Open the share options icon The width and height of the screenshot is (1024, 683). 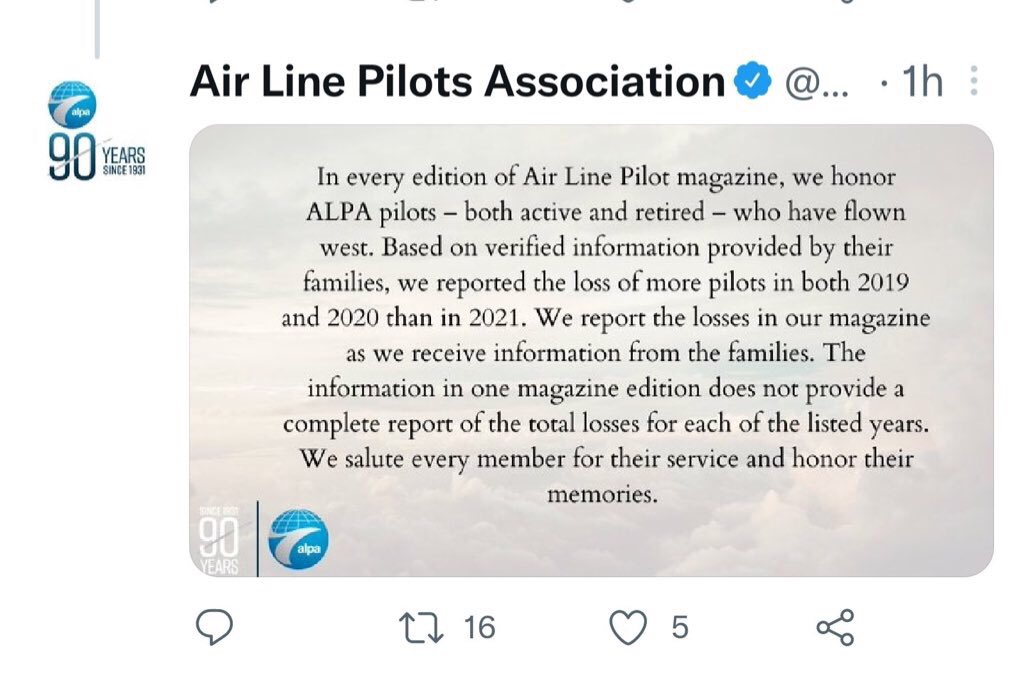tap(835, 627)
